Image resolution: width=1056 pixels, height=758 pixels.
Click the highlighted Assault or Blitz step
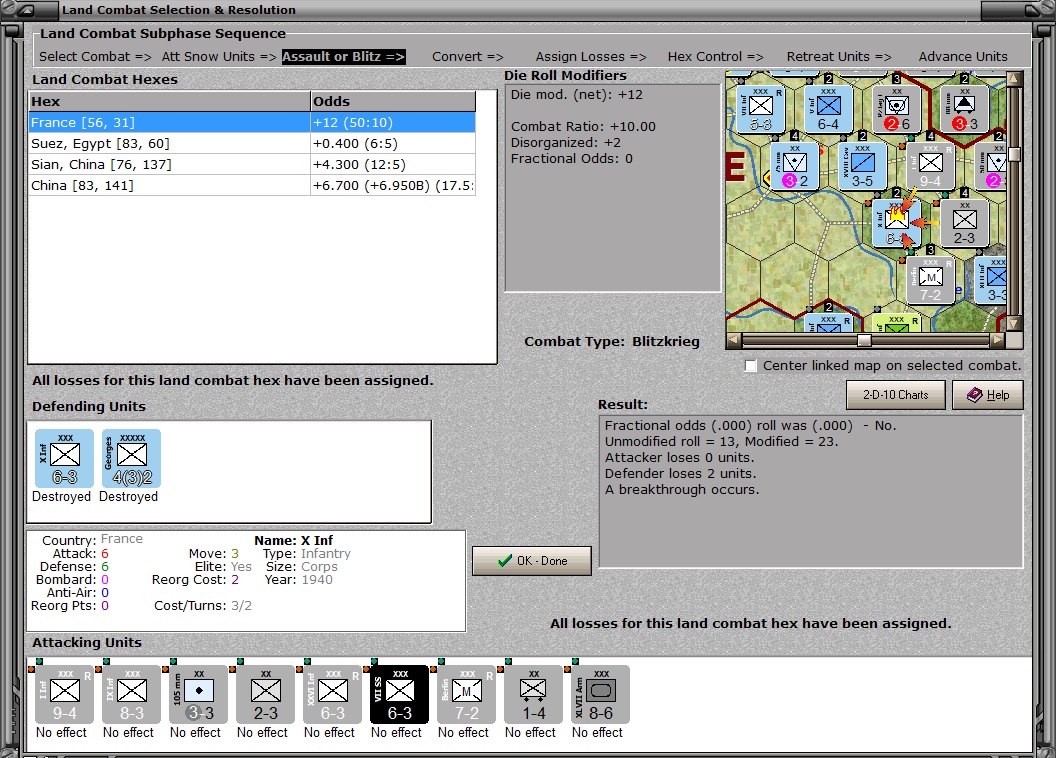tap(343, 57)
